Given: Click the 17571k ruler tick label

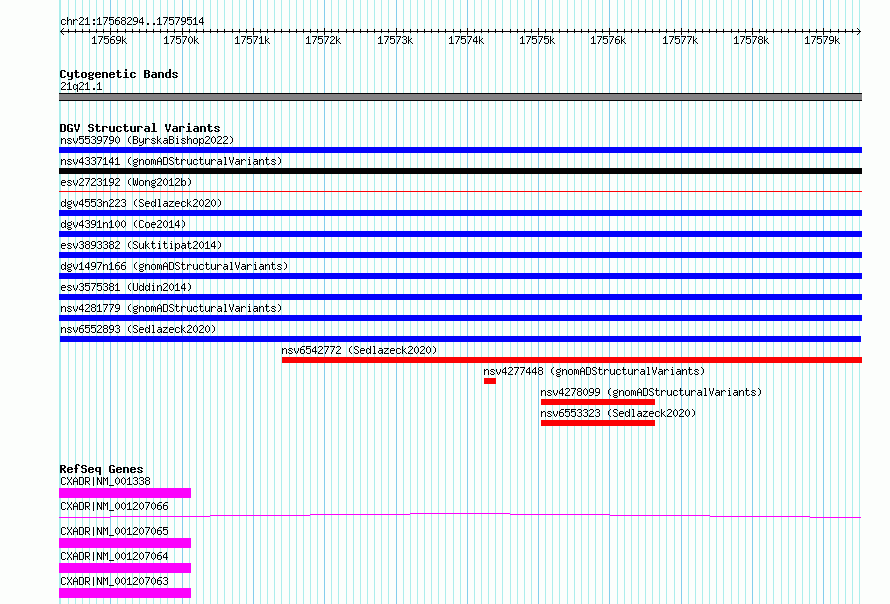Looking at the screenshot, I should 252,40.
